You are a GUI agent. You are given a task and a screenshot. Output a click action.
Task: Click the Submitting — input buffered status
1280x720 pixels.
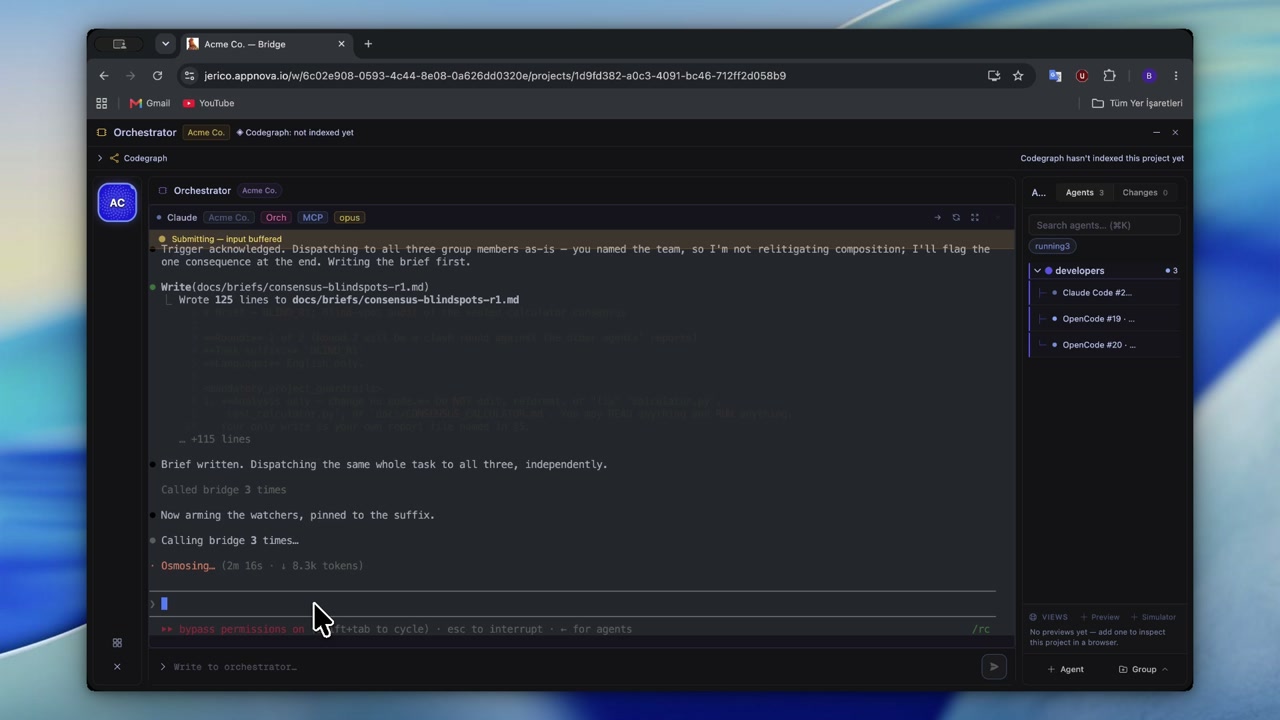pos(226,239)
